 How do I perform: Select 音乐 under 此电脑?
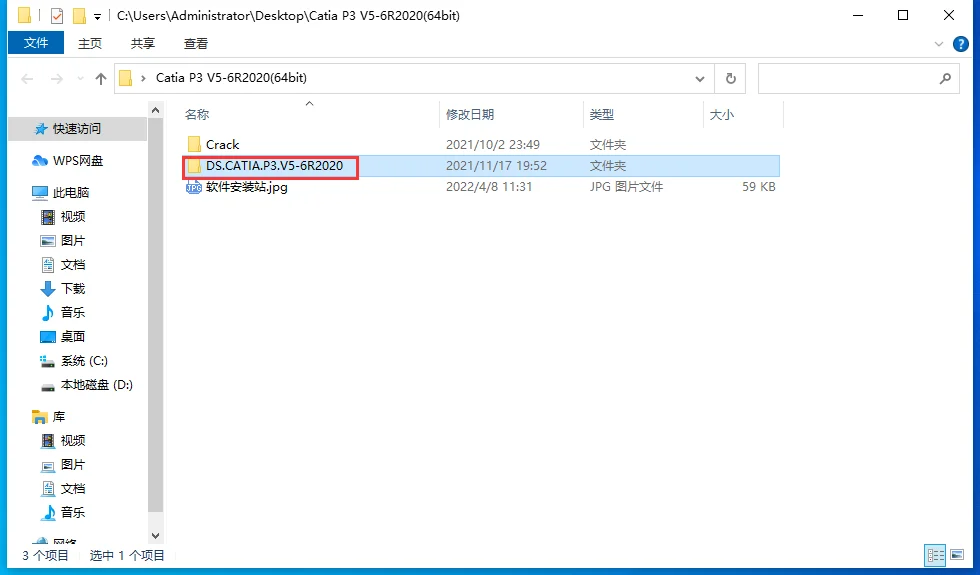point(72,312)
